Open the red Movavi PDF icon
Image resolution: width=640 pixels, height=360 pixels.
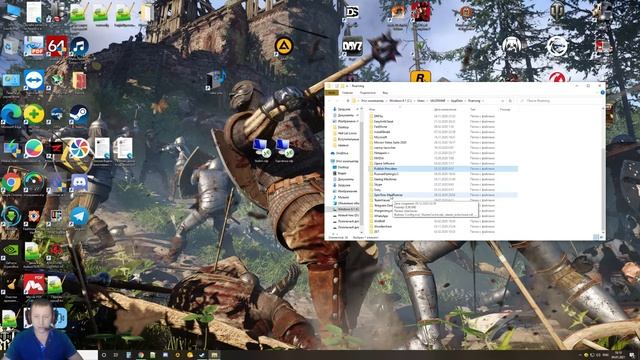pos(34,284)
